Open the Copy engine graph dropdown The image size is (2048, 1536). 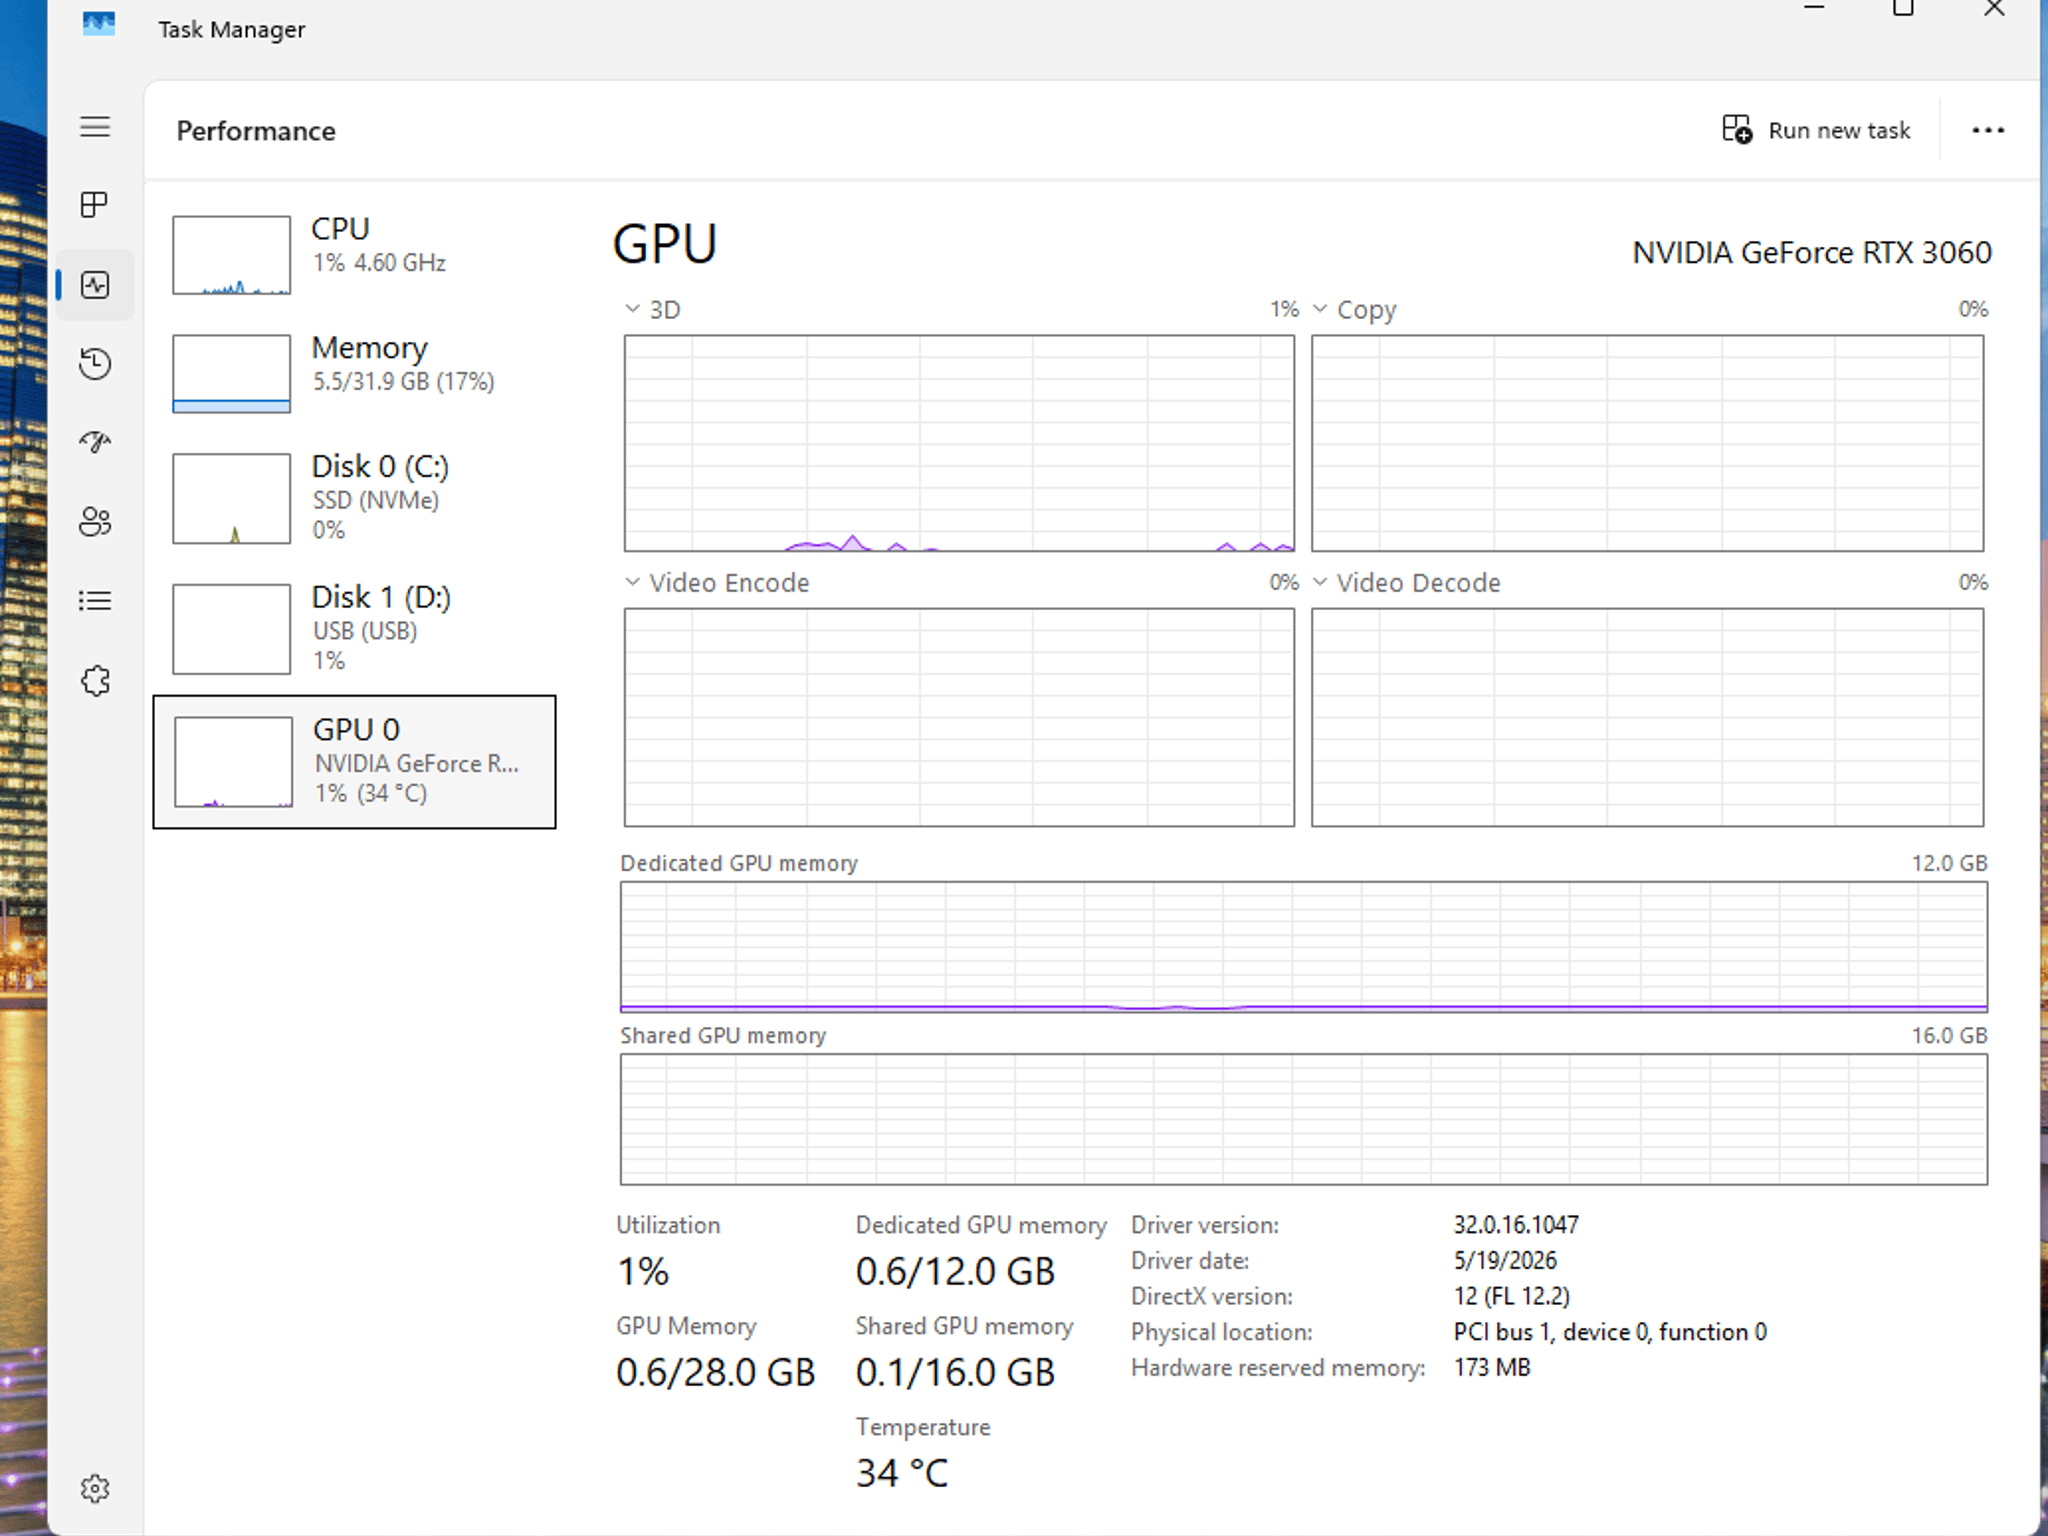point(1320,309)
